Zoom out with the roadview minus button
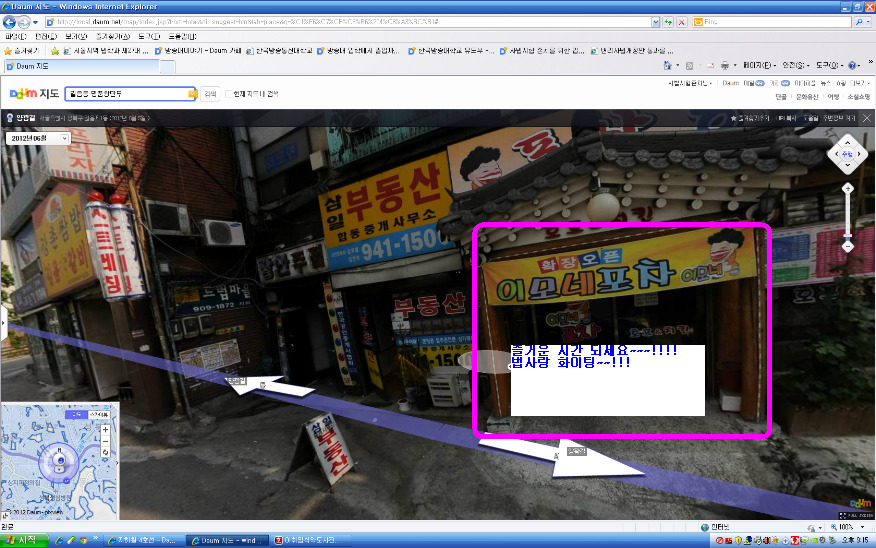 point(848,246)
